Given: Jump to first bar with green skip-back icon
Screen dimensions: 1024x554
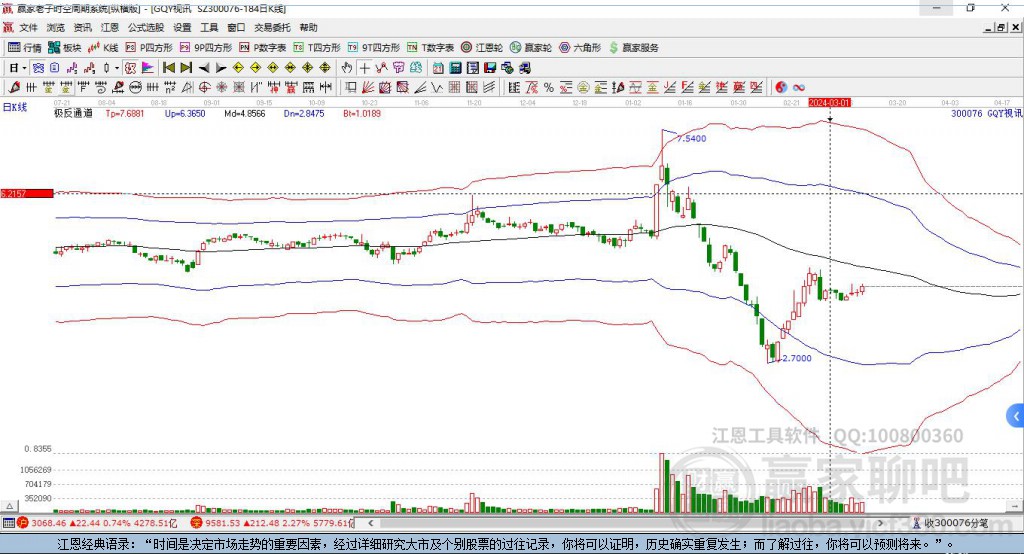Looking at the screenshot, I should click(x=168, y=68).
